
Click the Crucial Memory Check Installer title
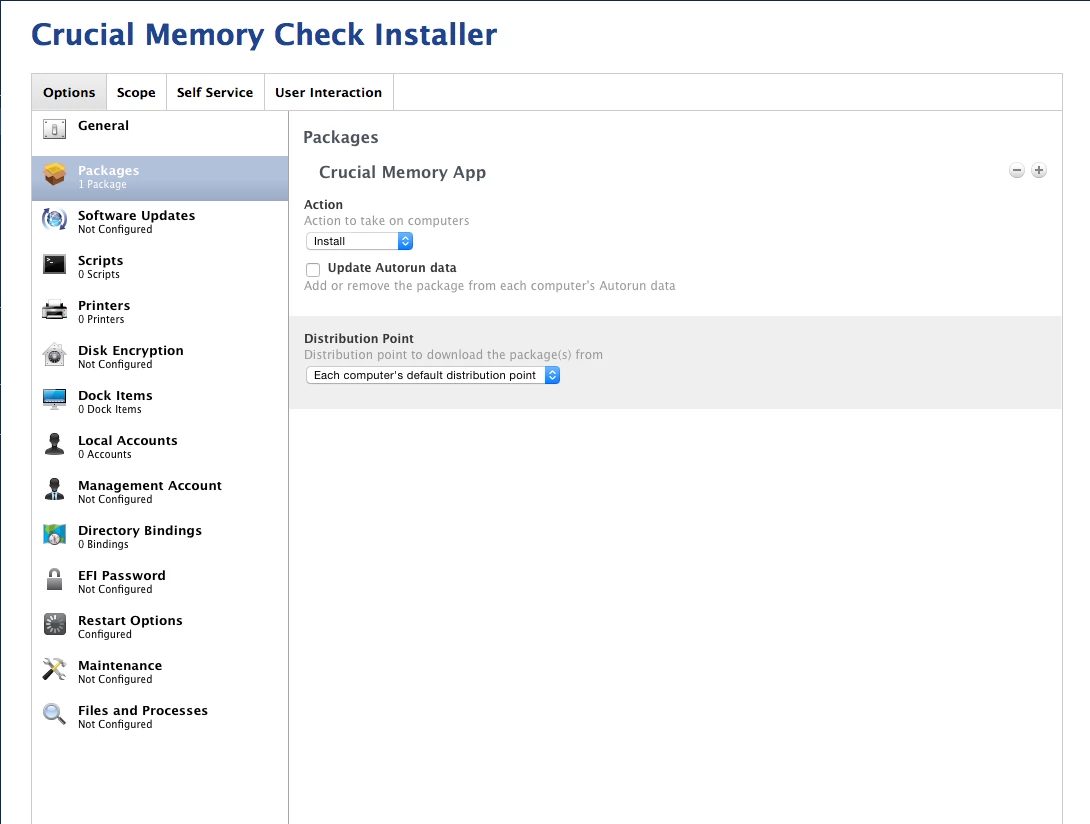point(264,35)
